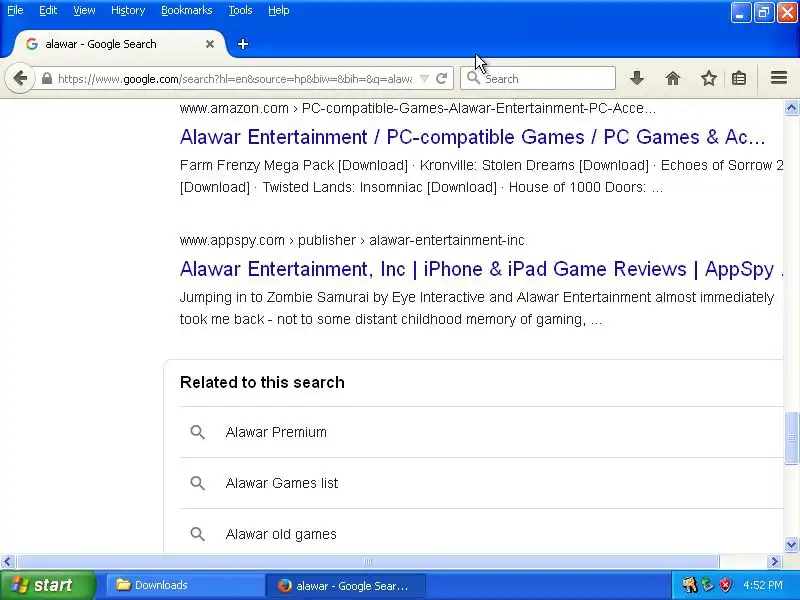Image resolution: width=800 pixels, height=600 pixels.
Task: Open the Help menu
Action: 279,10
